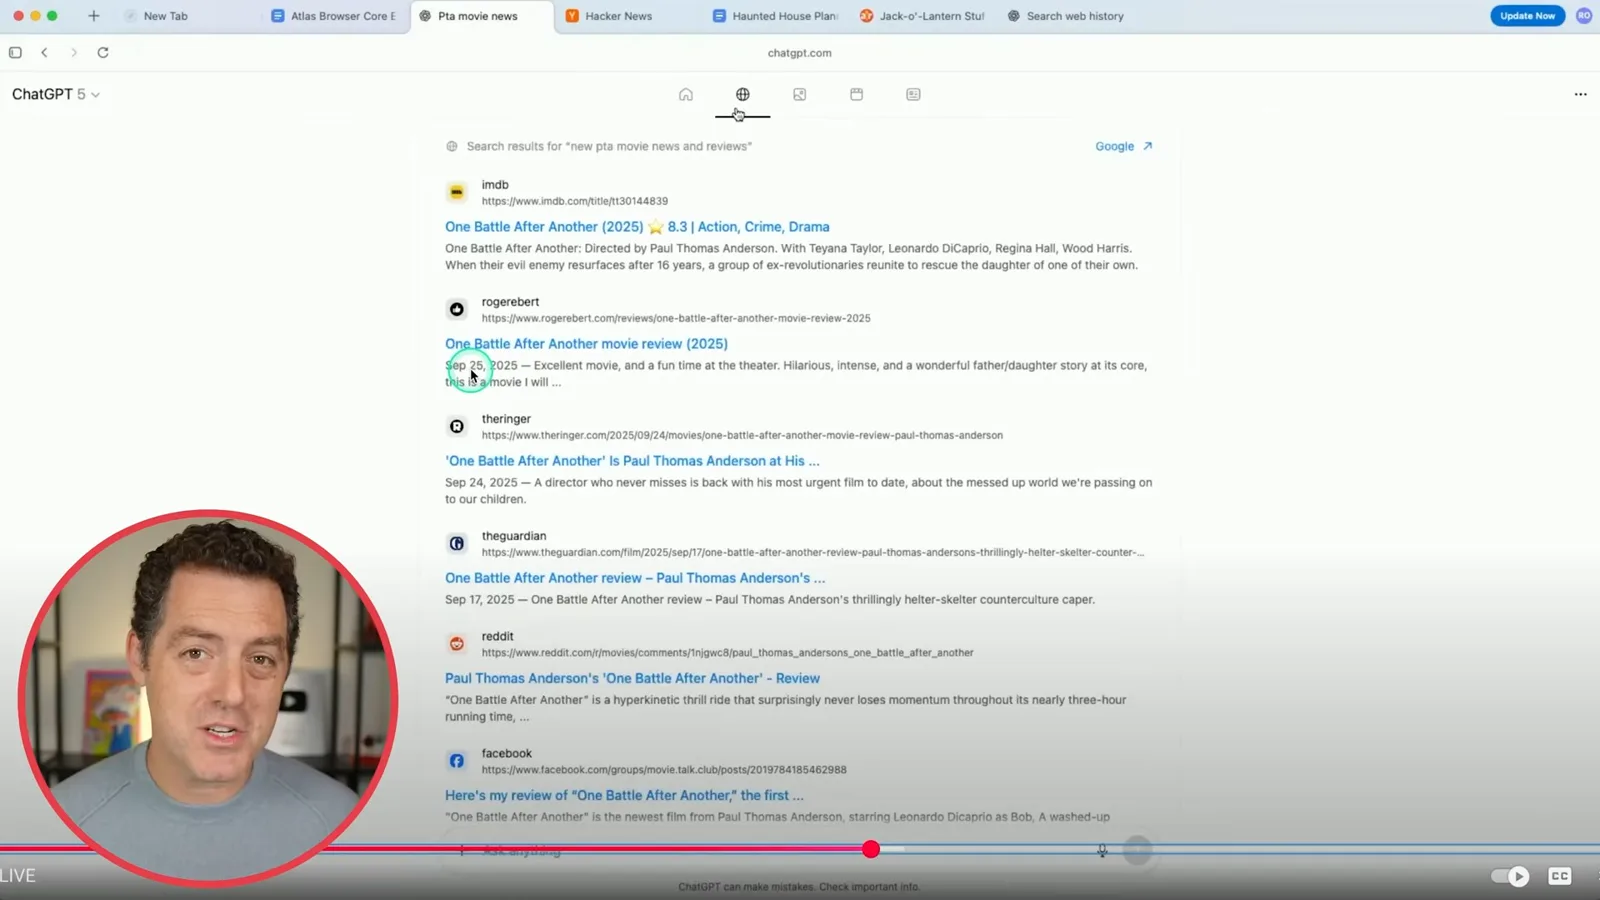The image size is (1600, 900).
Task: Click the Update Now button
Action: (x=1527, y=16)
